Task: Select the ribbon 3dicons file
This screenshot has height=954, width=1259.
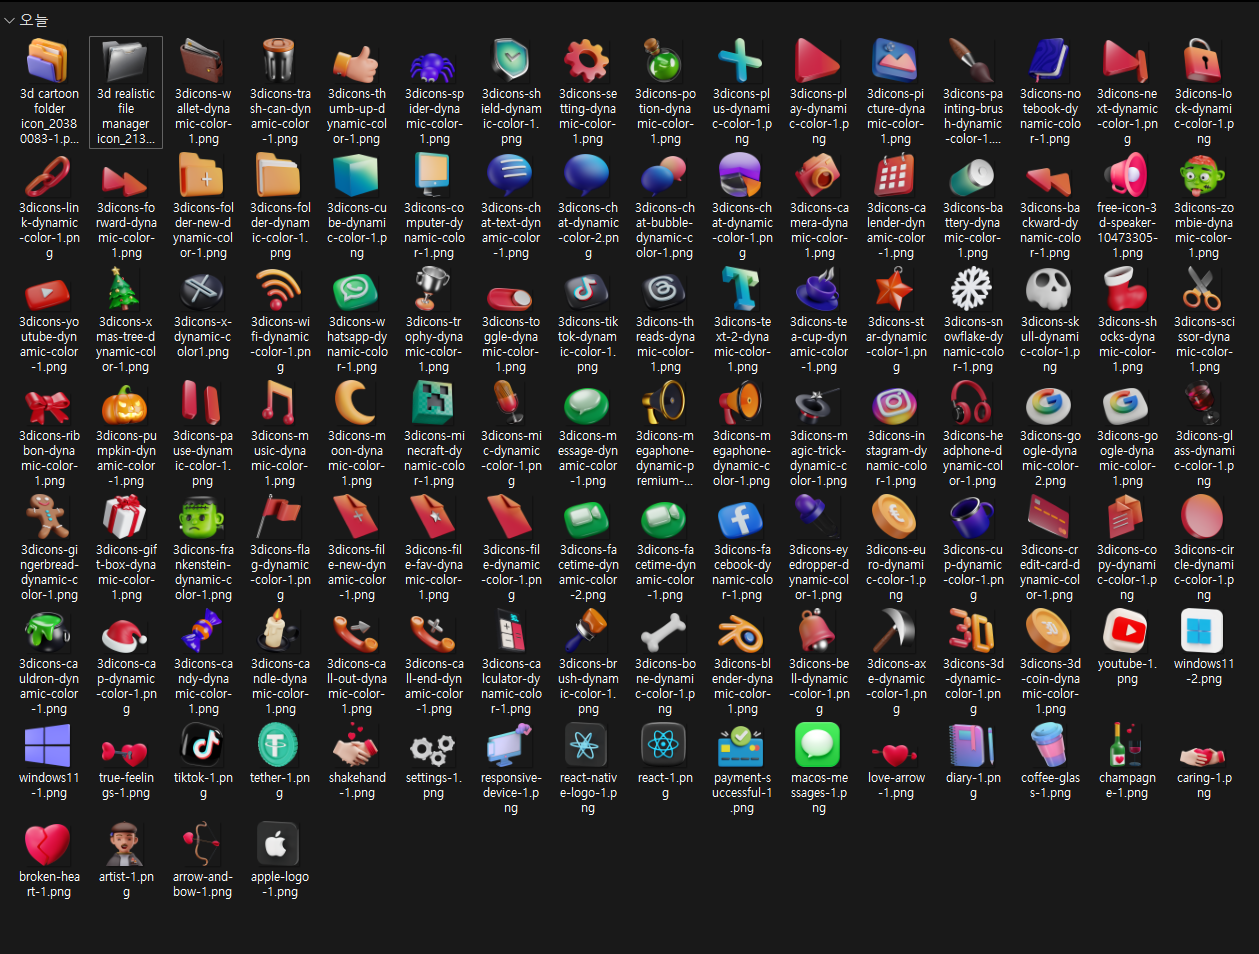Action: (x=49, y=434)
